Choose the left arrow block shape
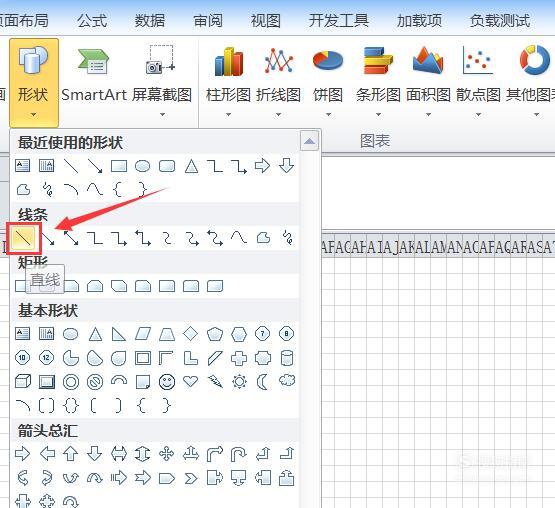555x508 pixels. point(47,454)
